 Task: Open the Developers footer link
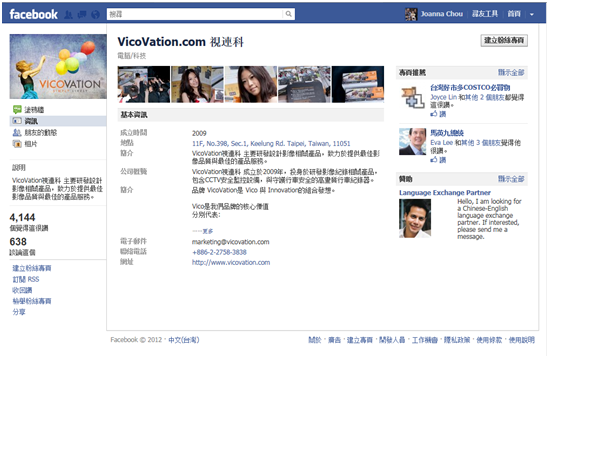pos(392,340)
